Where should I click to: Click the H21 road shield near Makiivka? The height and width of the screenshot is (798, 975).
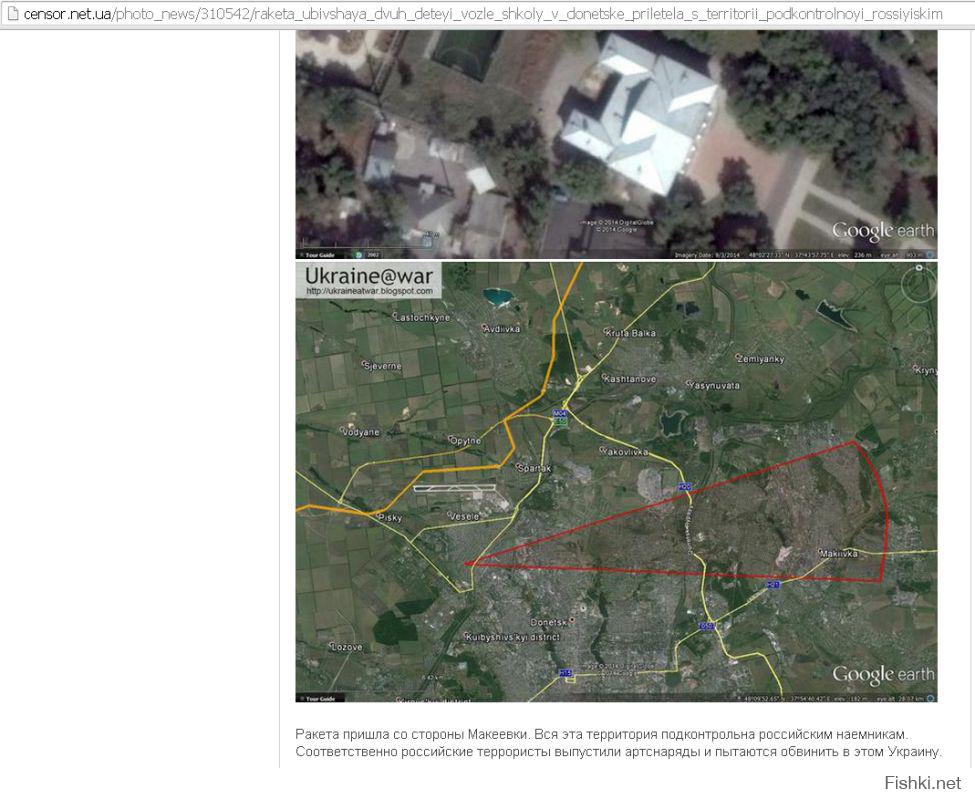(772, 585)
